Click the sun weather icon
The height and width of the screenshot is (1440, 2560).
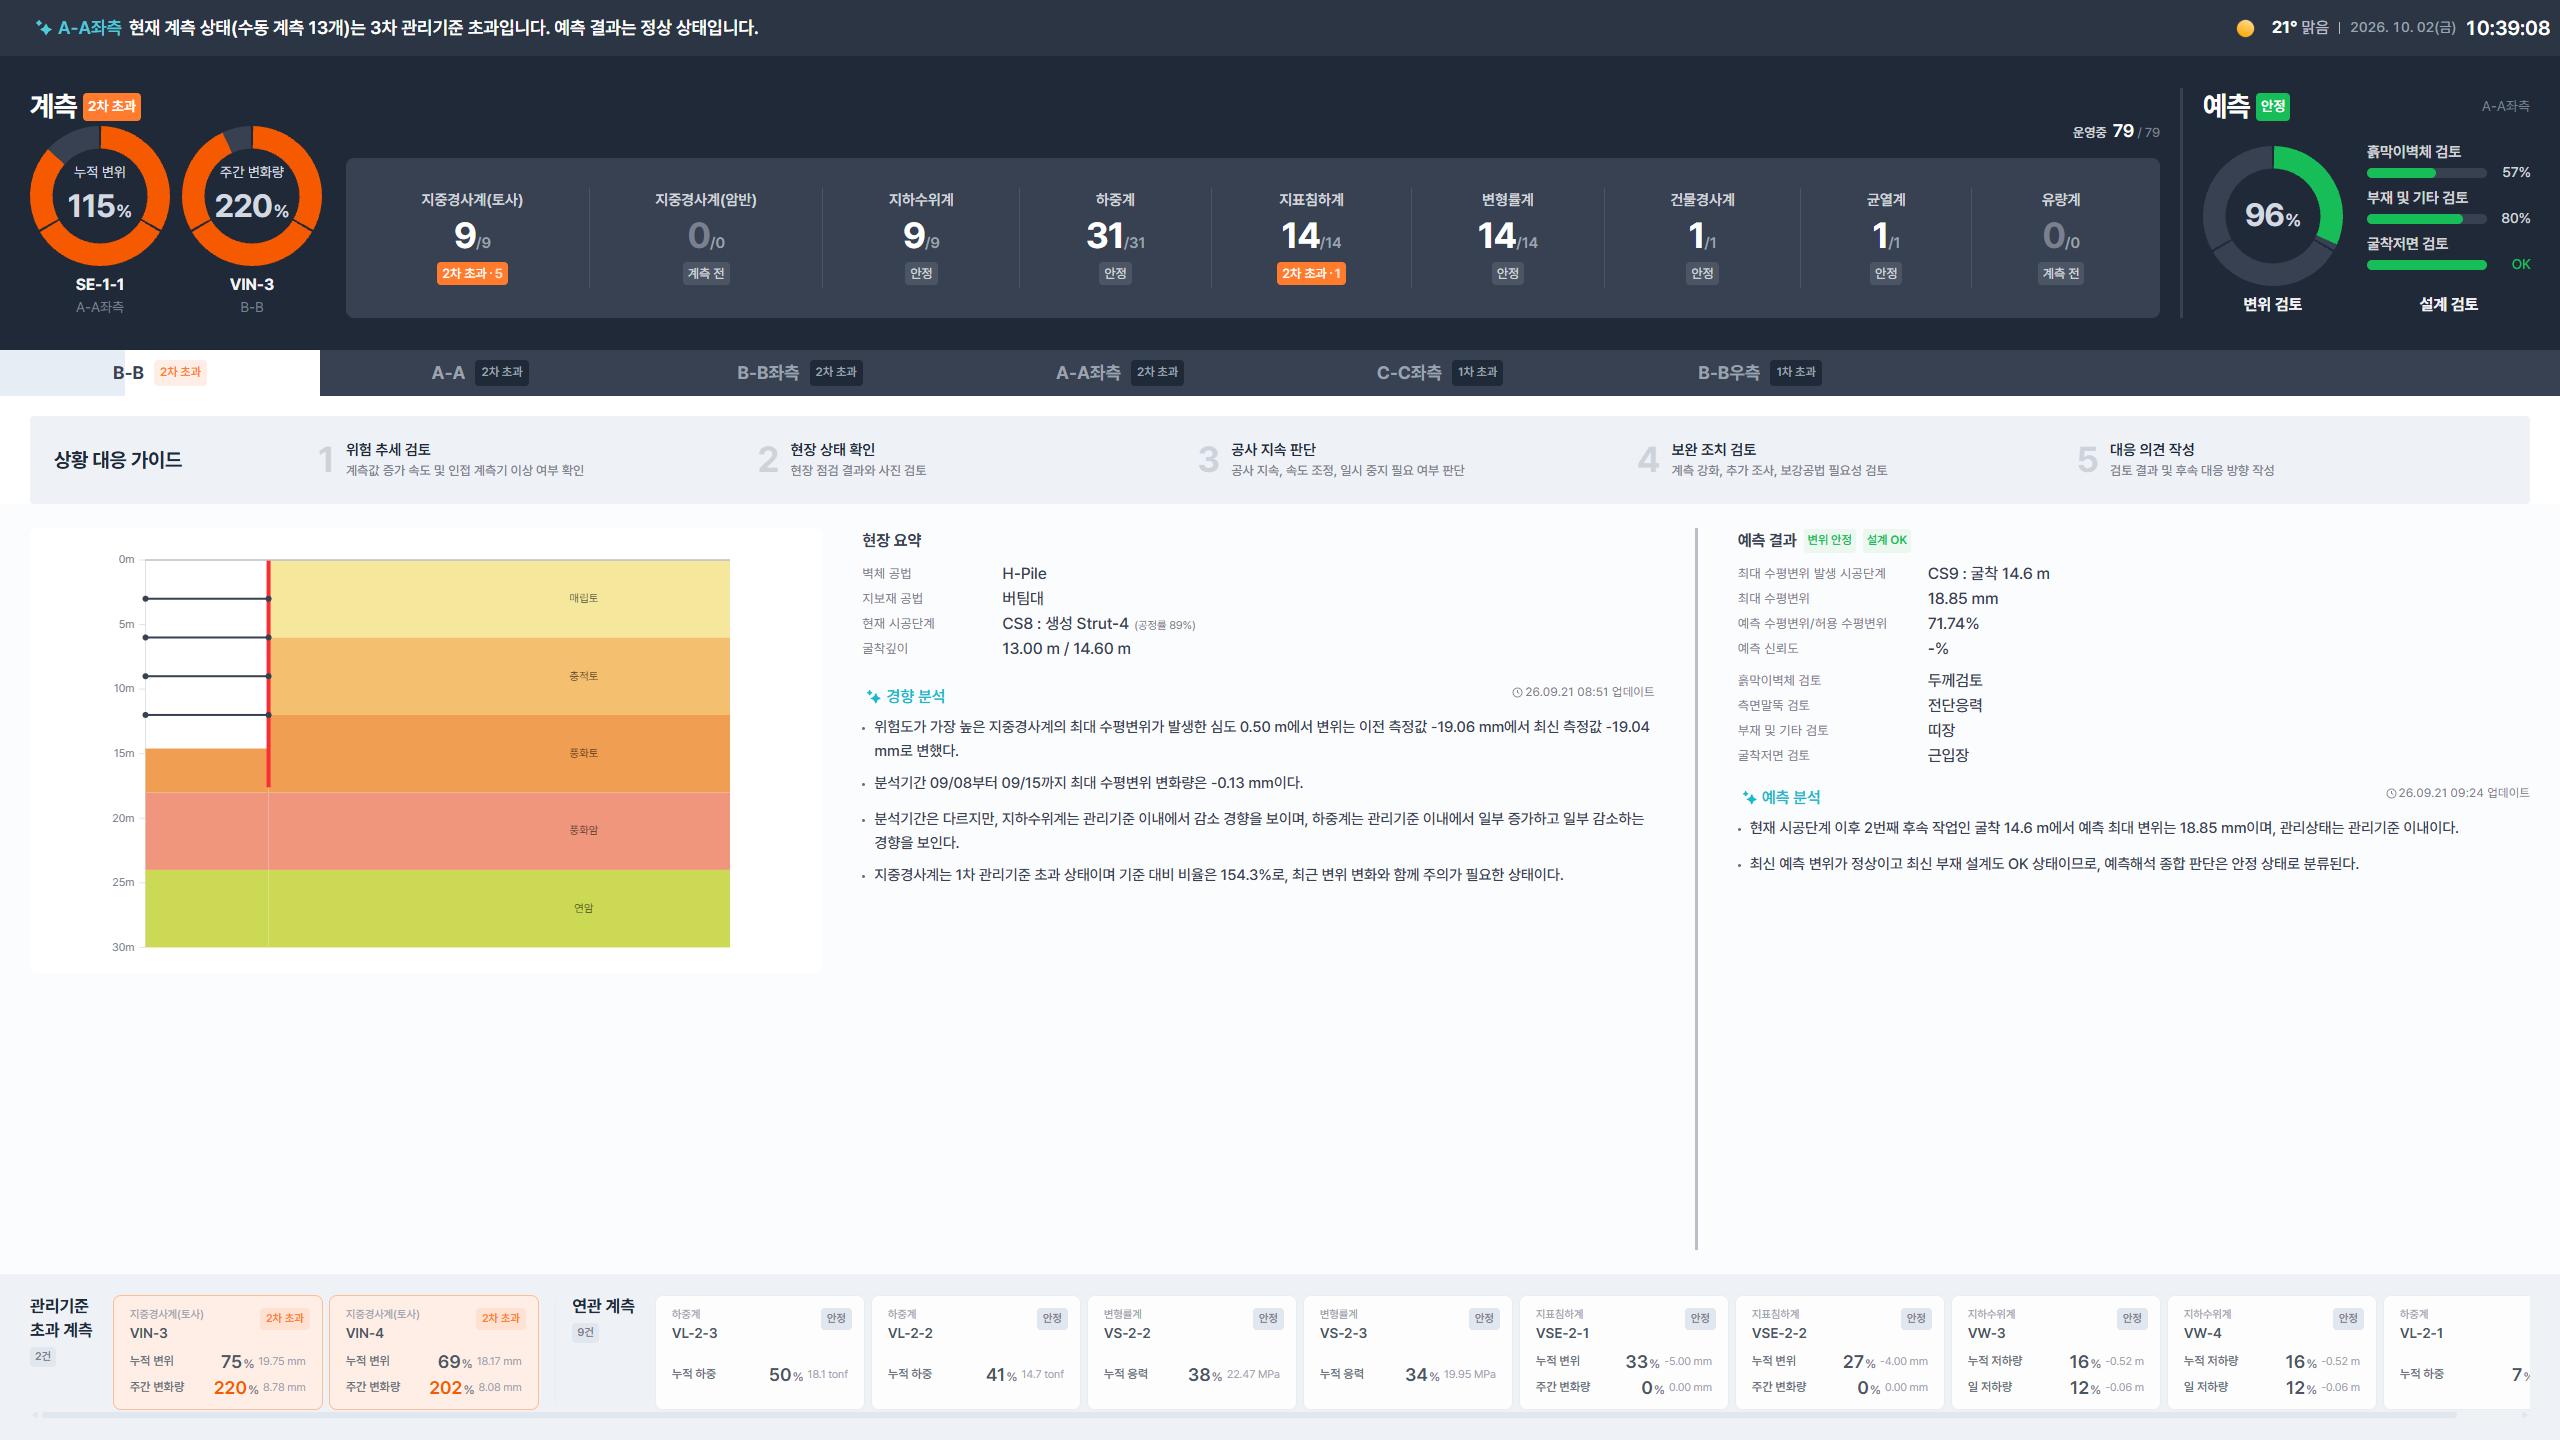pyautogui.click(x=2245, y=28)
